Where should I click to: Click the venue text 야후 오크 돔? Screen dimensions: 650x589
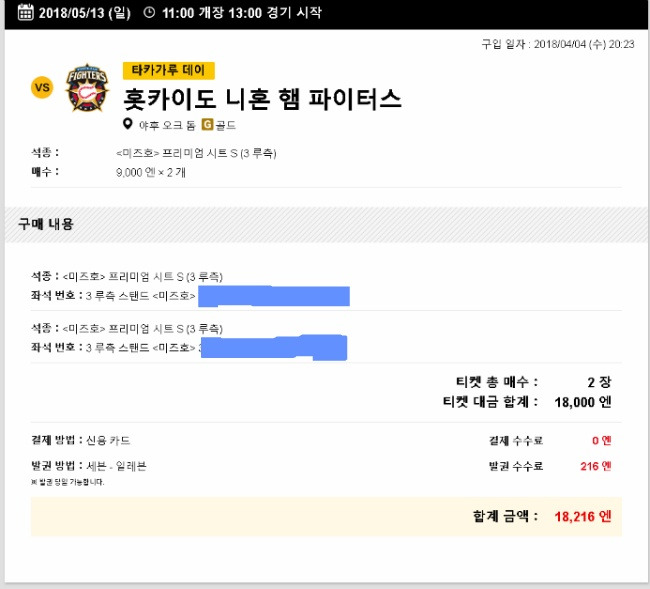click(x=167, y=125)
